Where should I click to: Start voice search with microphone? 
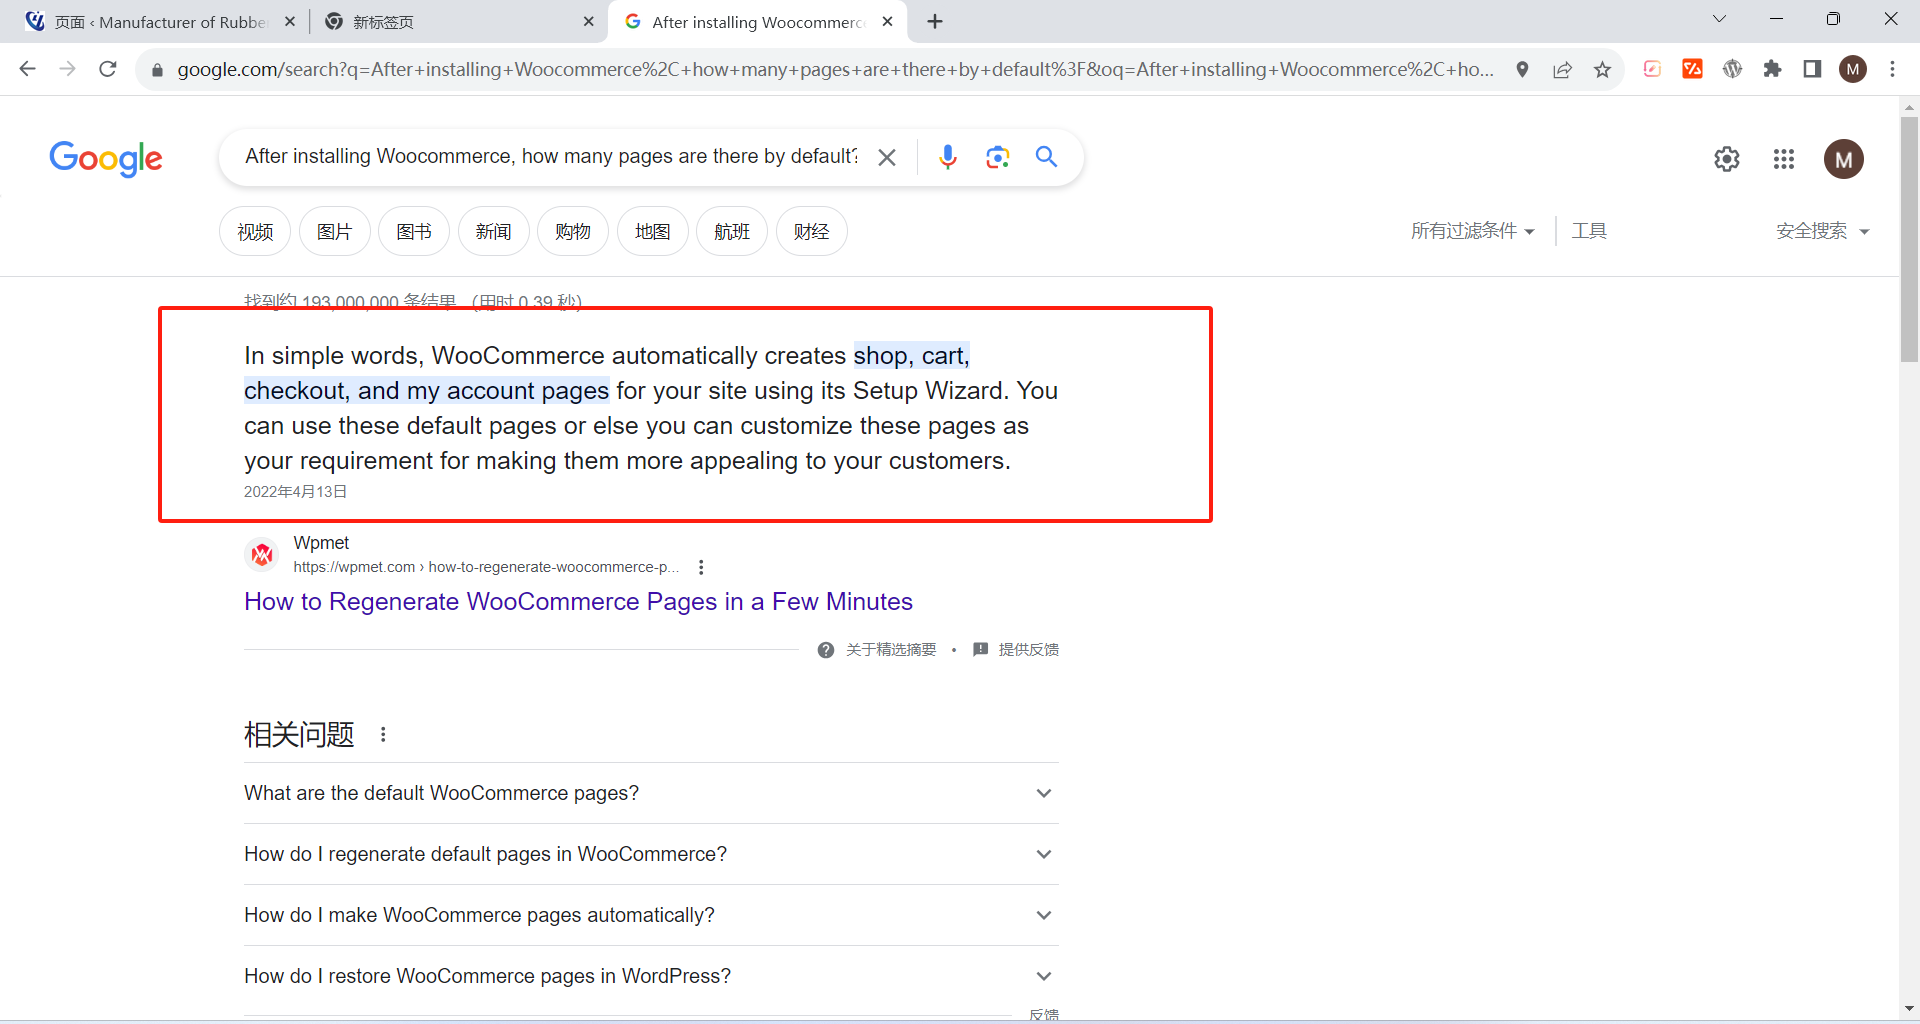[948, 157]
